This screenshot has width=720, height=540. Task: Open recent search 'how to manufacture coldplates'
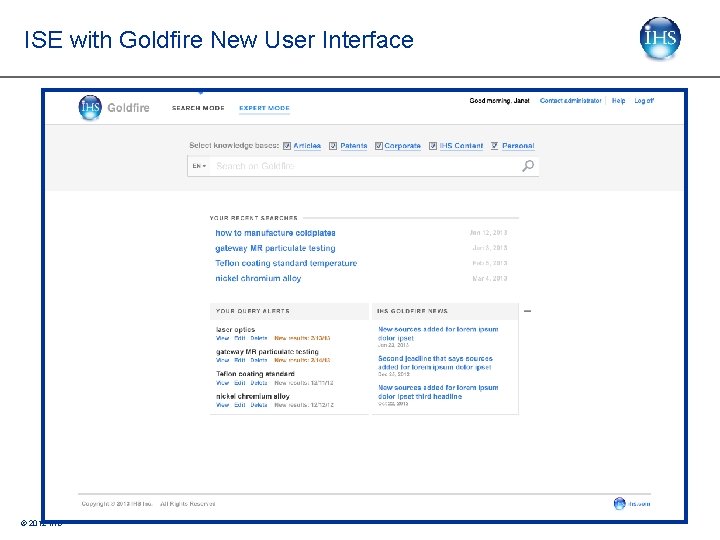point(275,233)
